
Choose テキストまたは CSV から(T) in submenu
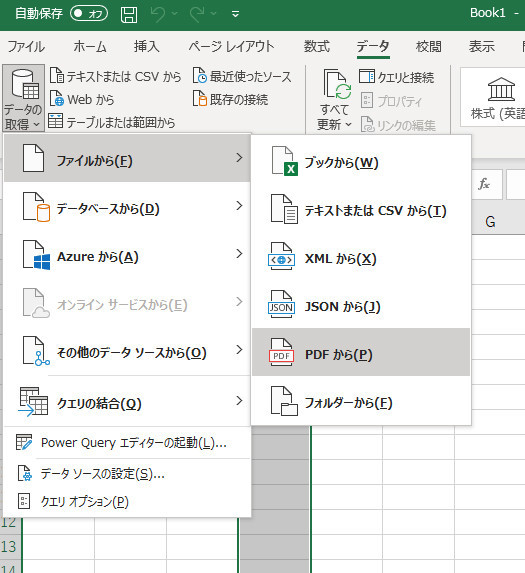pyautogui.click(x=361, y=210)
